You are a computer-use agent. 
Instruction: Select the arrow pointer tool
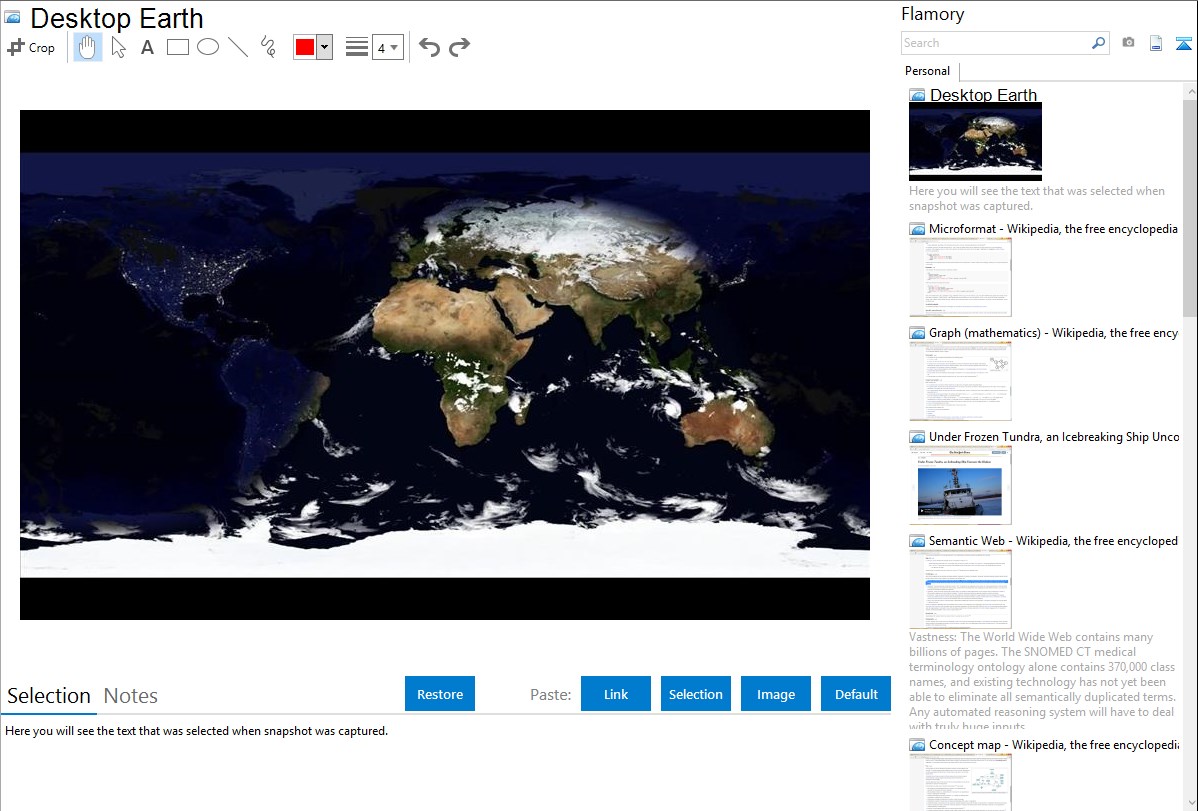tap(118, 47)
